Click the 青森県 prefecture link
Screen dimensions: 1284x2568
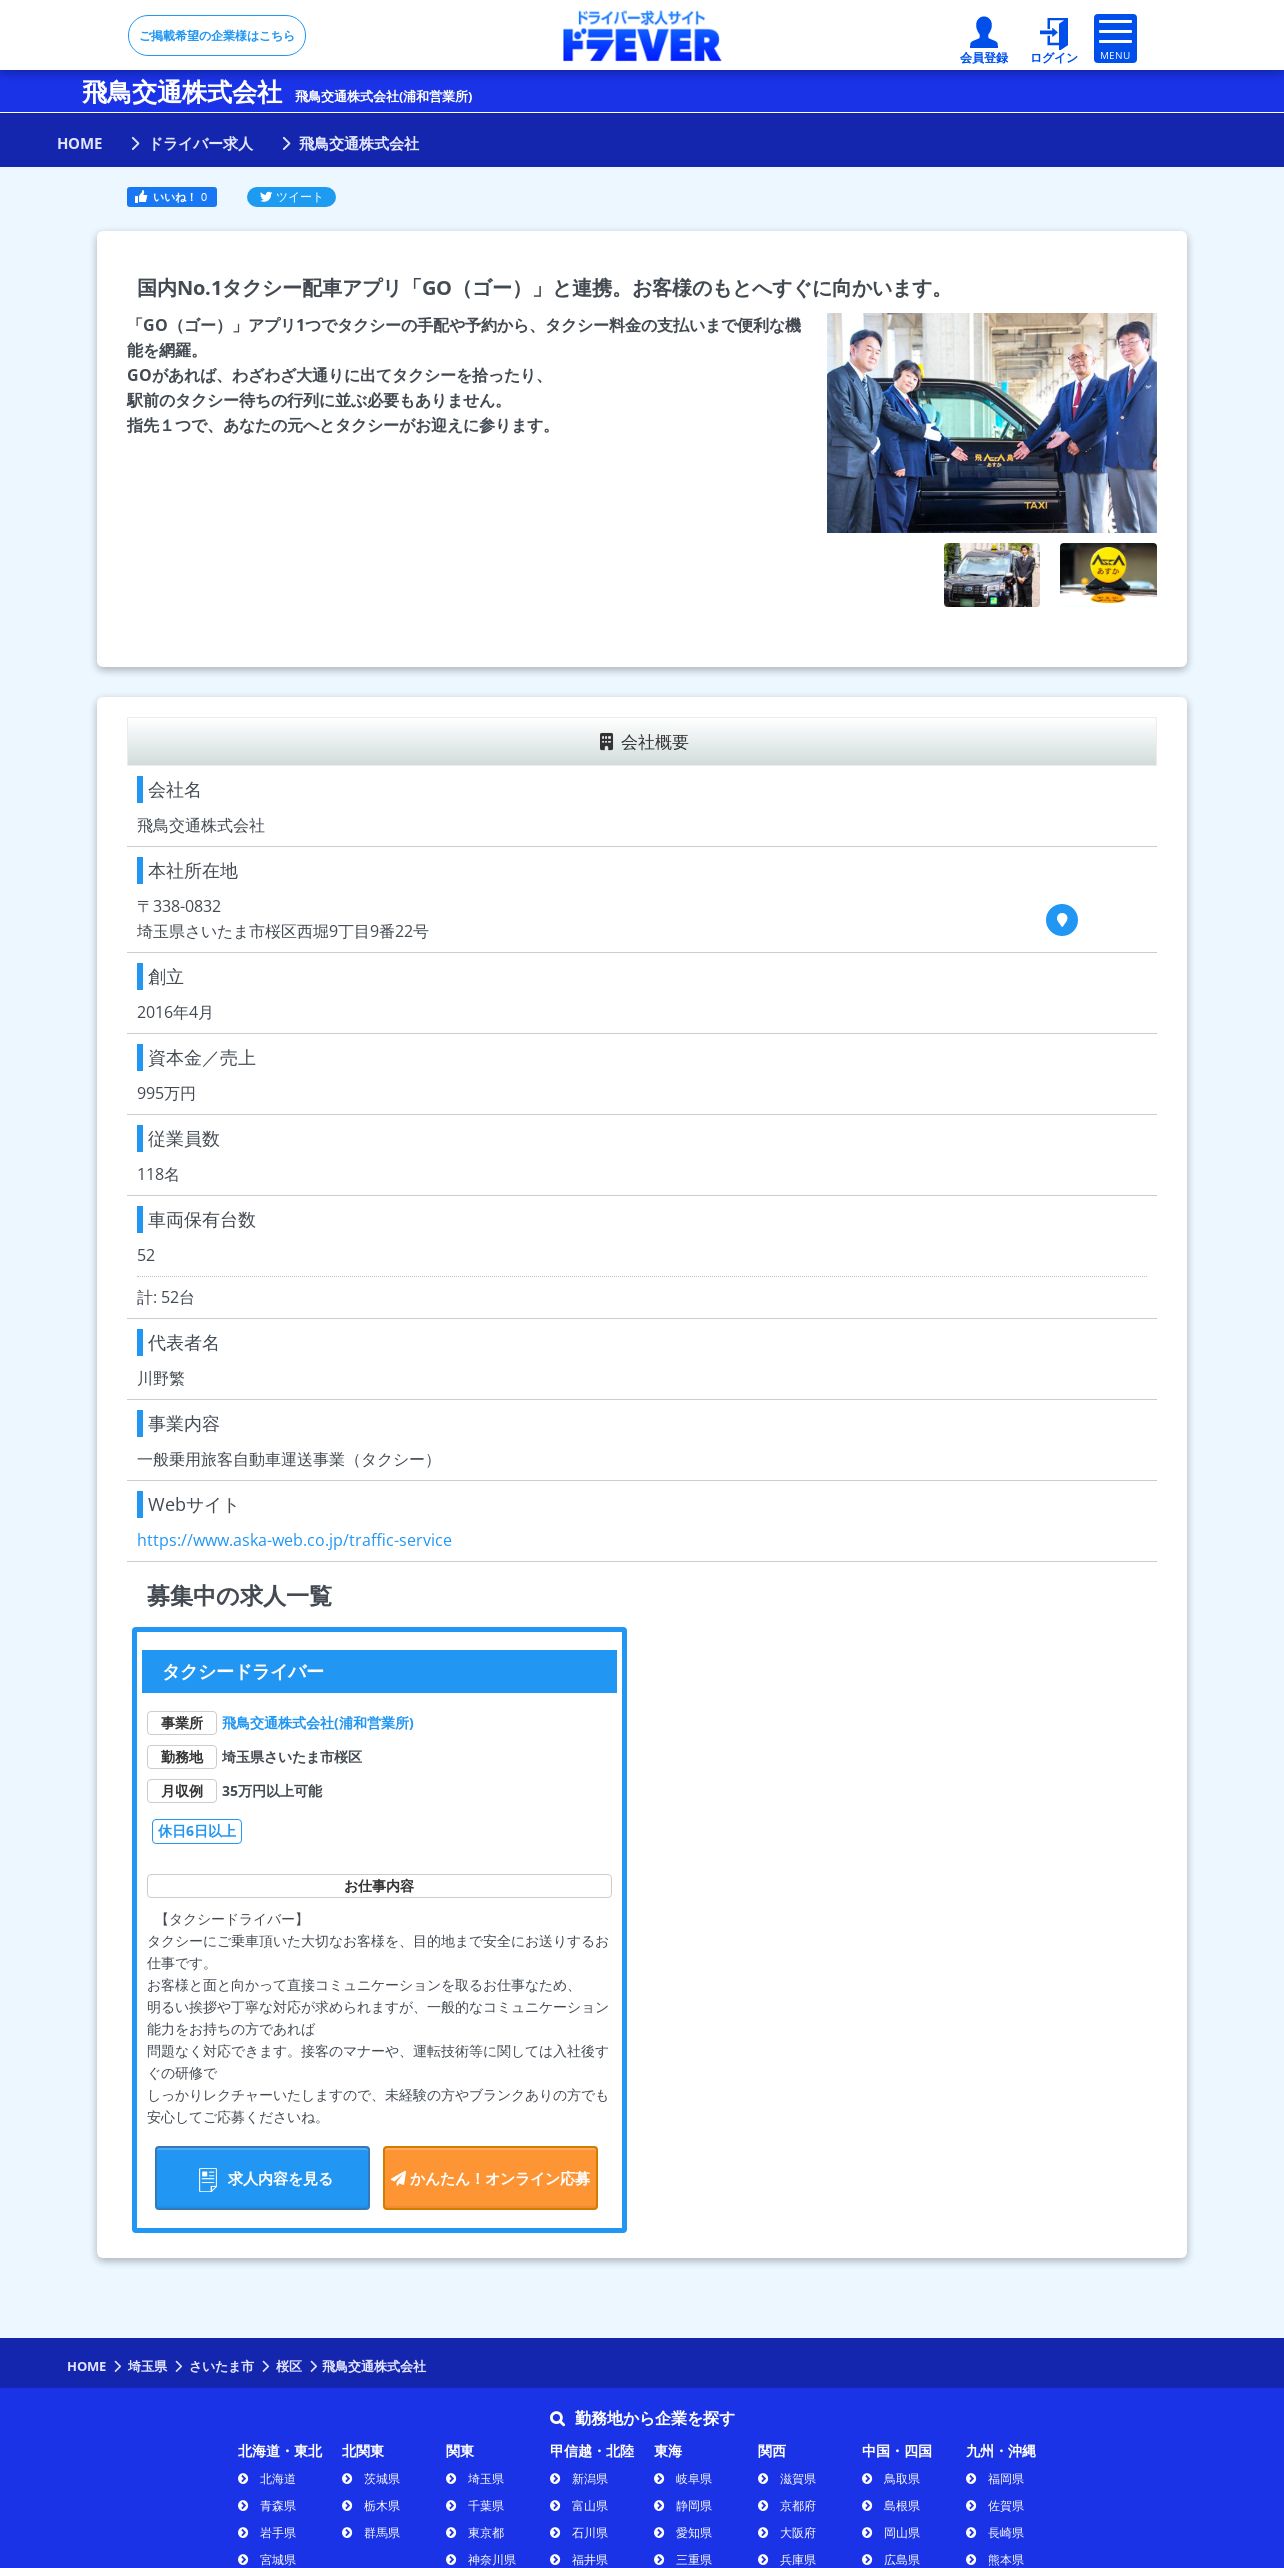point(278,2506)
